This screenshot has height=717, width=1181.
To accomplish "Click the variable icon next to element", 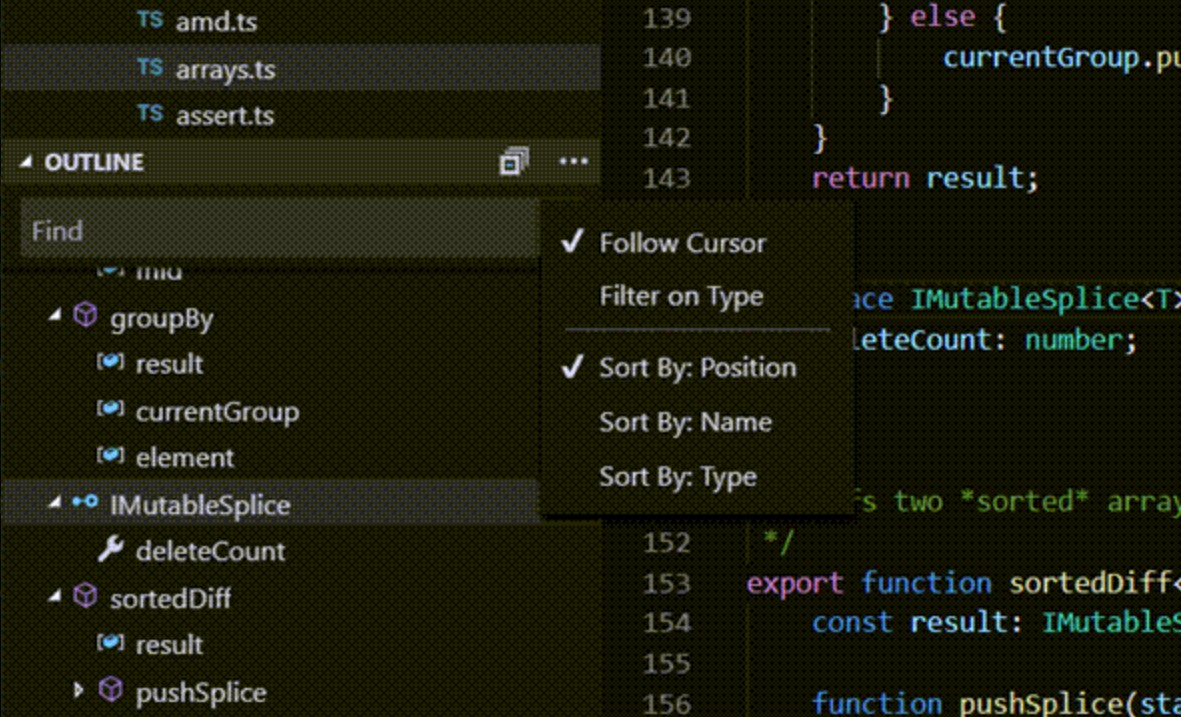I will click(110, 456).
